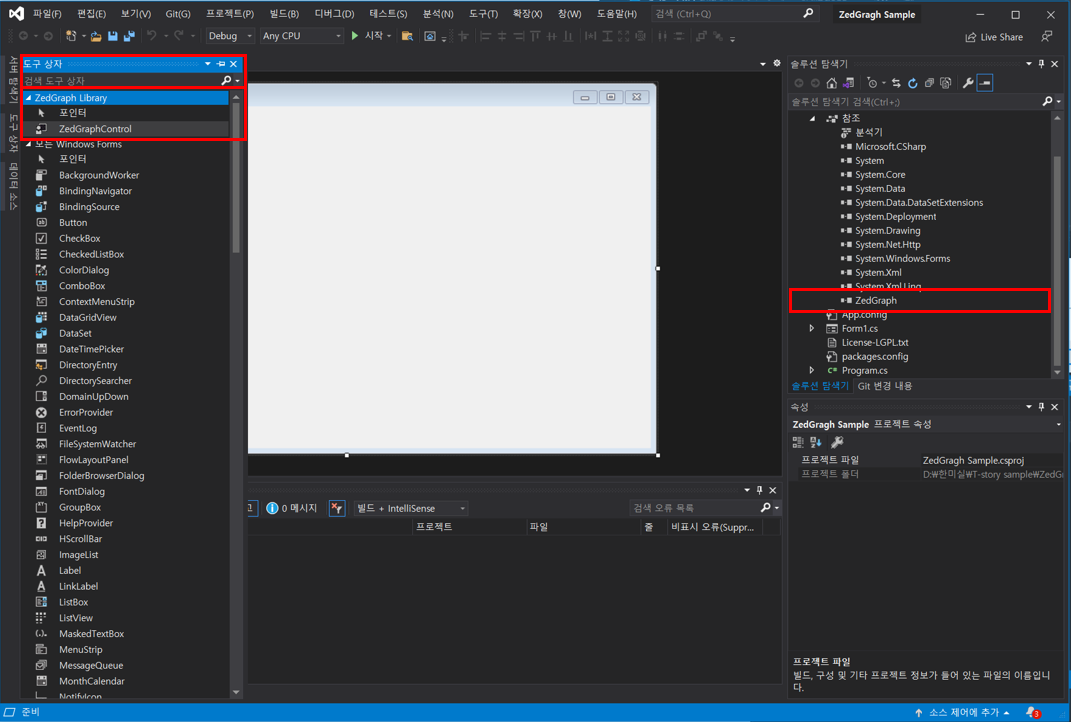Open the Build + IntelliSense dropdown

[x=411, y=508]
